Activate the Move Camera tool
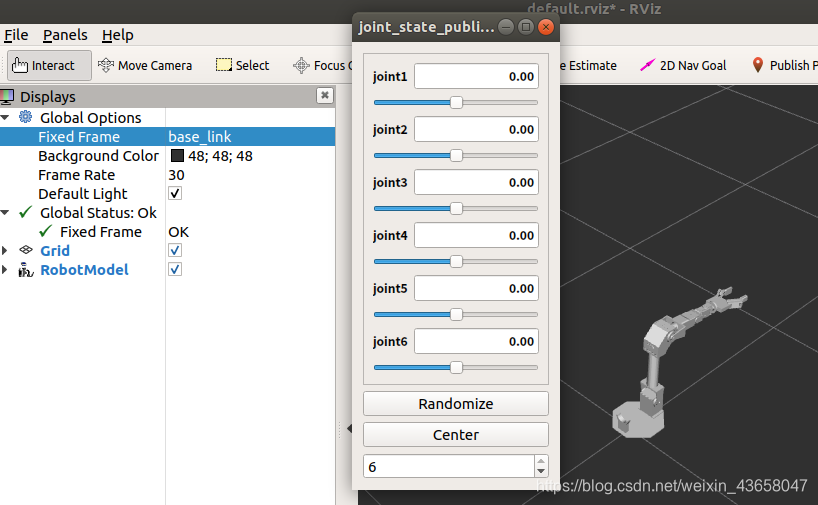Image resolution: width=818 pixels, height=505 pixels. (x=145, y=65)
